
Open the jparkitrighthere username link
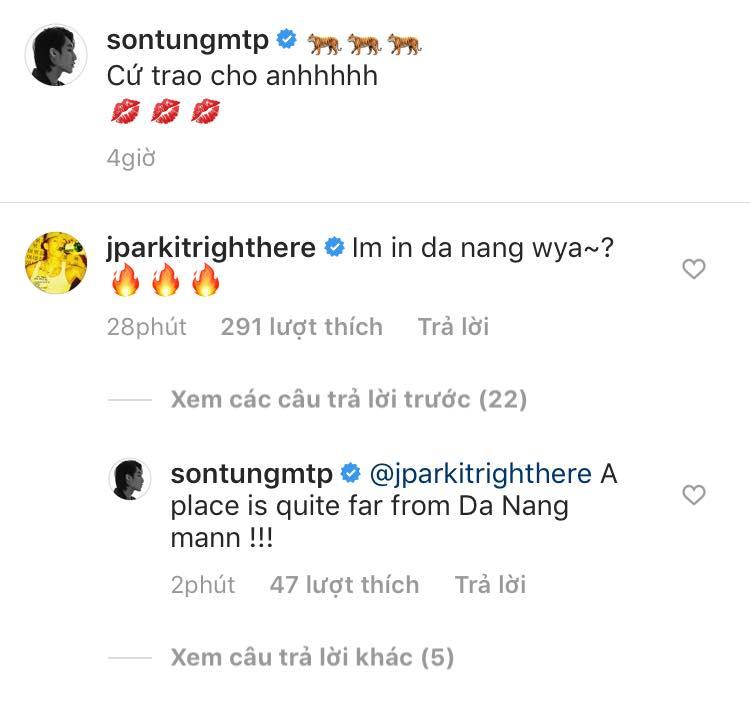211,248
